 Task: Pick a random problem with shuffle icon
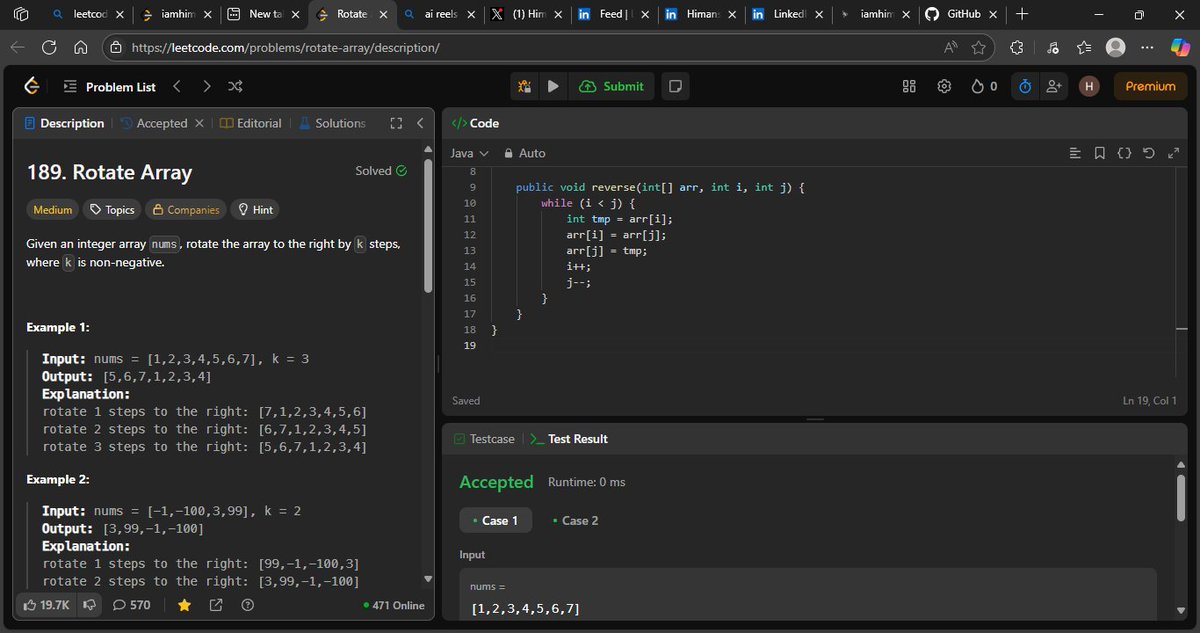236,86
